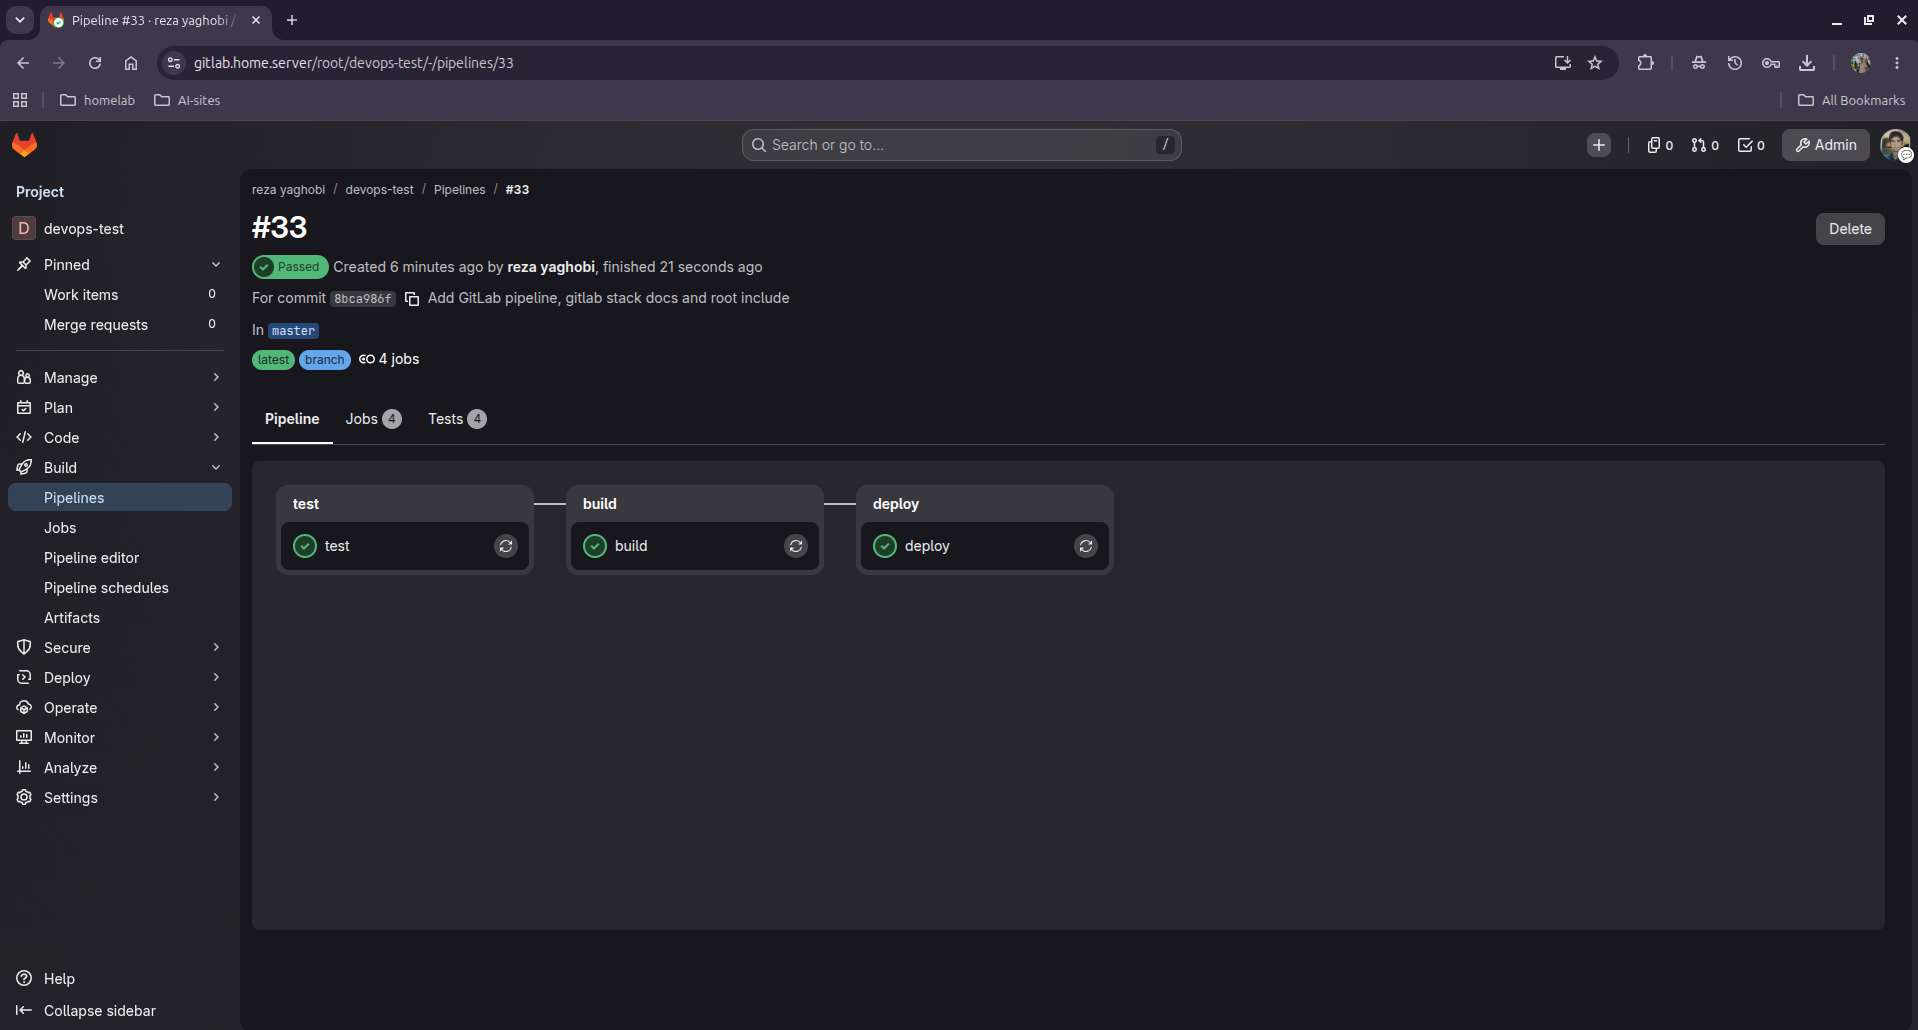Open Merge requests in sidebar

pyautogui.click(x=120, y=325)
